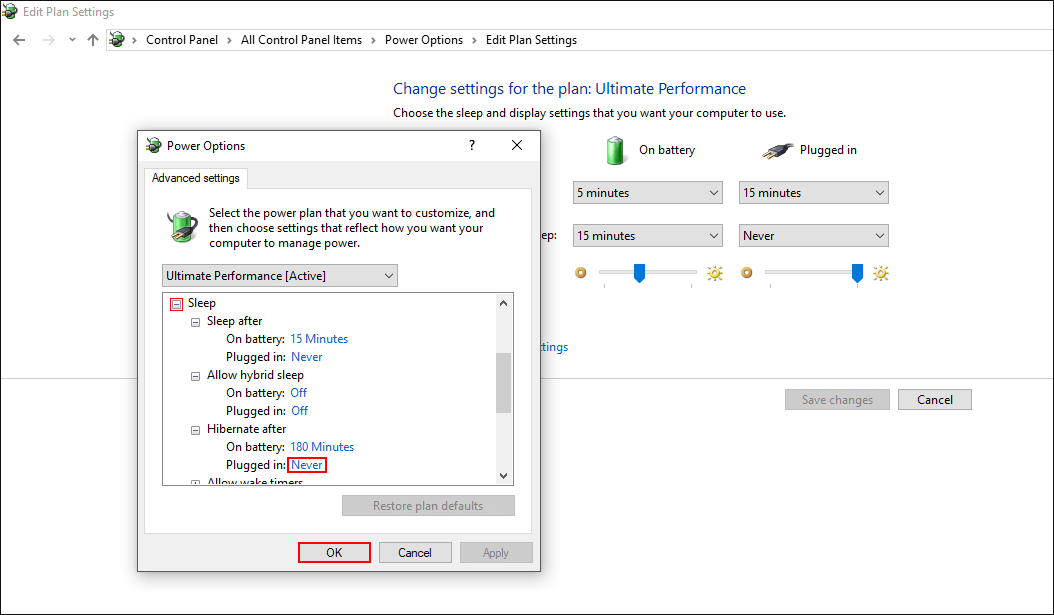Click dim brightness icon for on battery
1054x615 pixels.
581,273
